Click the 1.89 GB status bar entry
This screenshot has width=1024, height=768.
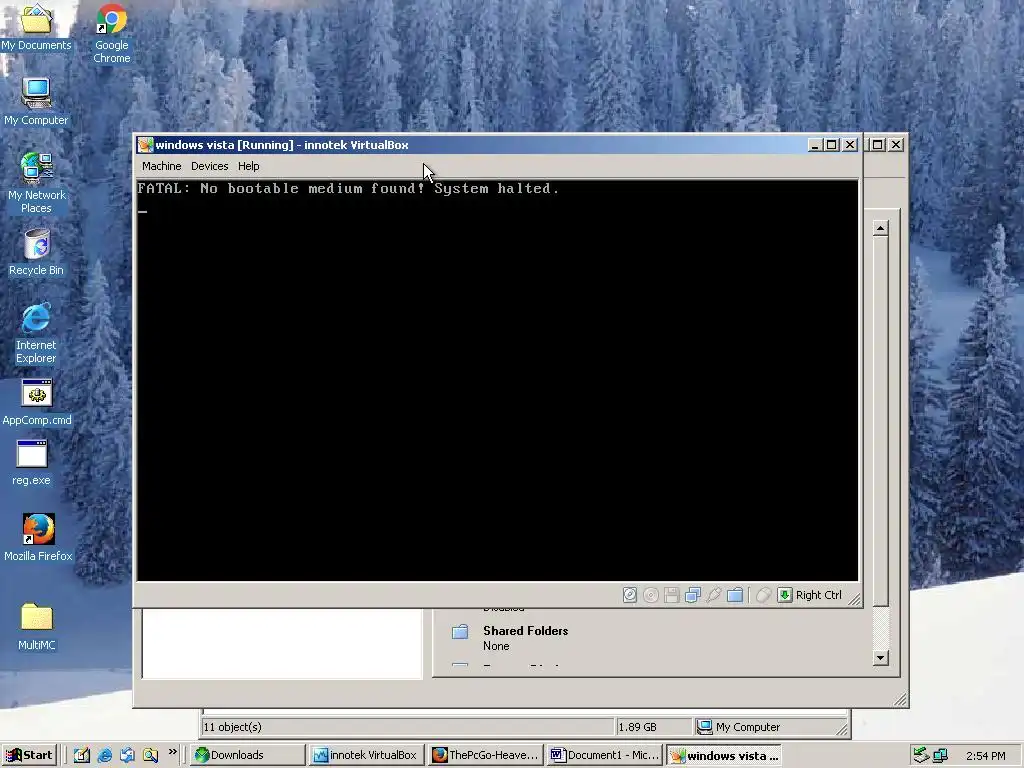click(637, 727)
